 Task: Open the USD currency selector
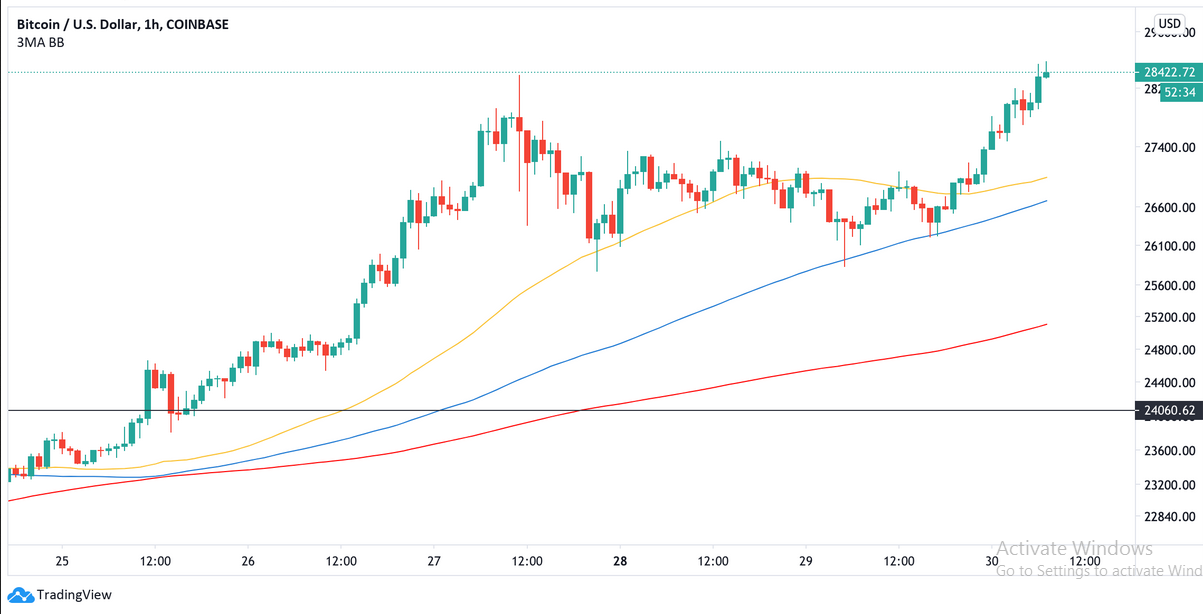click(x=1169, y=23)
